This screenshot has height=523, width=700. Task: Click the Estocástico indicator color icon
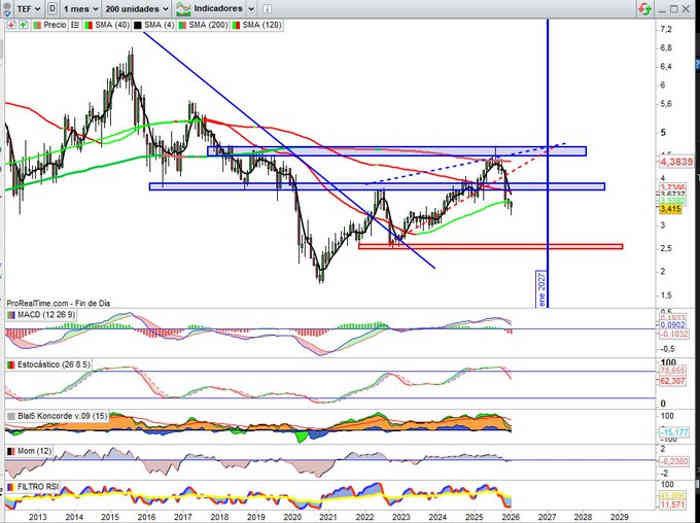click(11, 365)
